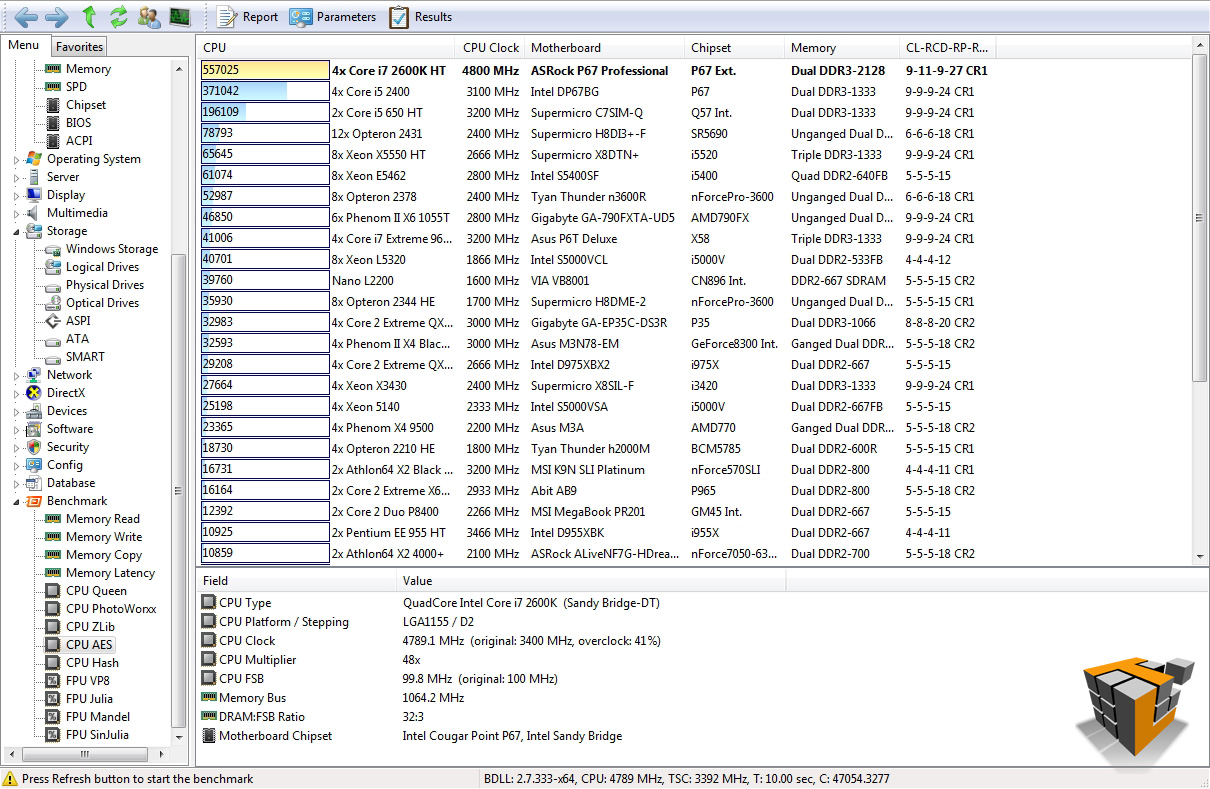Image resolution: width=1210 pixels, height=789 pixels.
Task: Select FPU Julia benchmark
Action: point(89,699)
